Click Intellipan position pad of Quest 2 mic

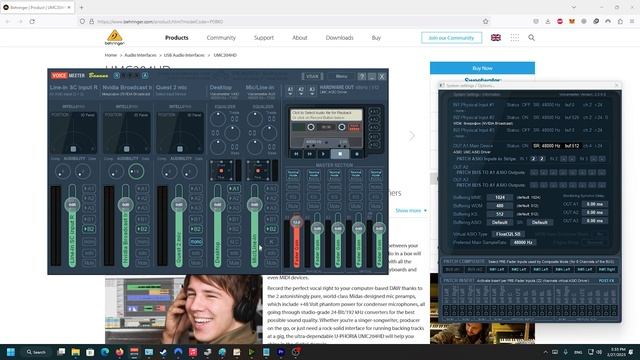point(180,133)
